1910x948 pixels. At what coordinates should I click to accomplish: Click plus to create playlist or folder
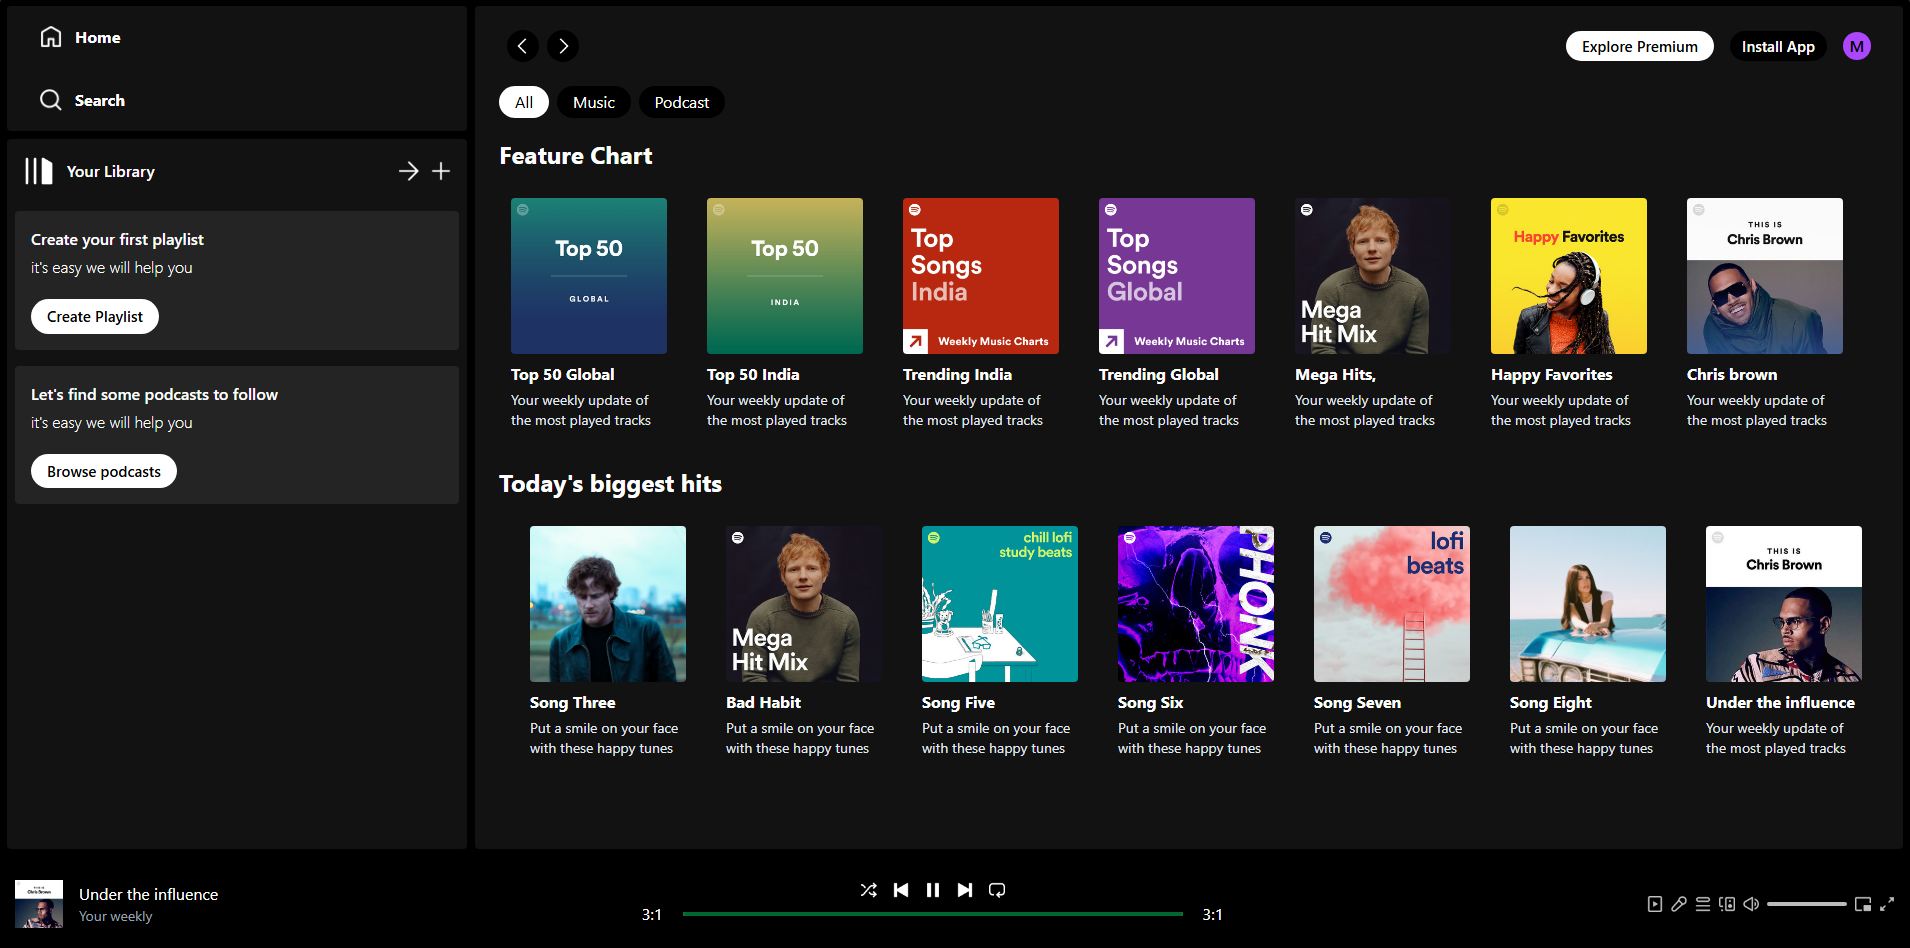click(x=441, y=171)
